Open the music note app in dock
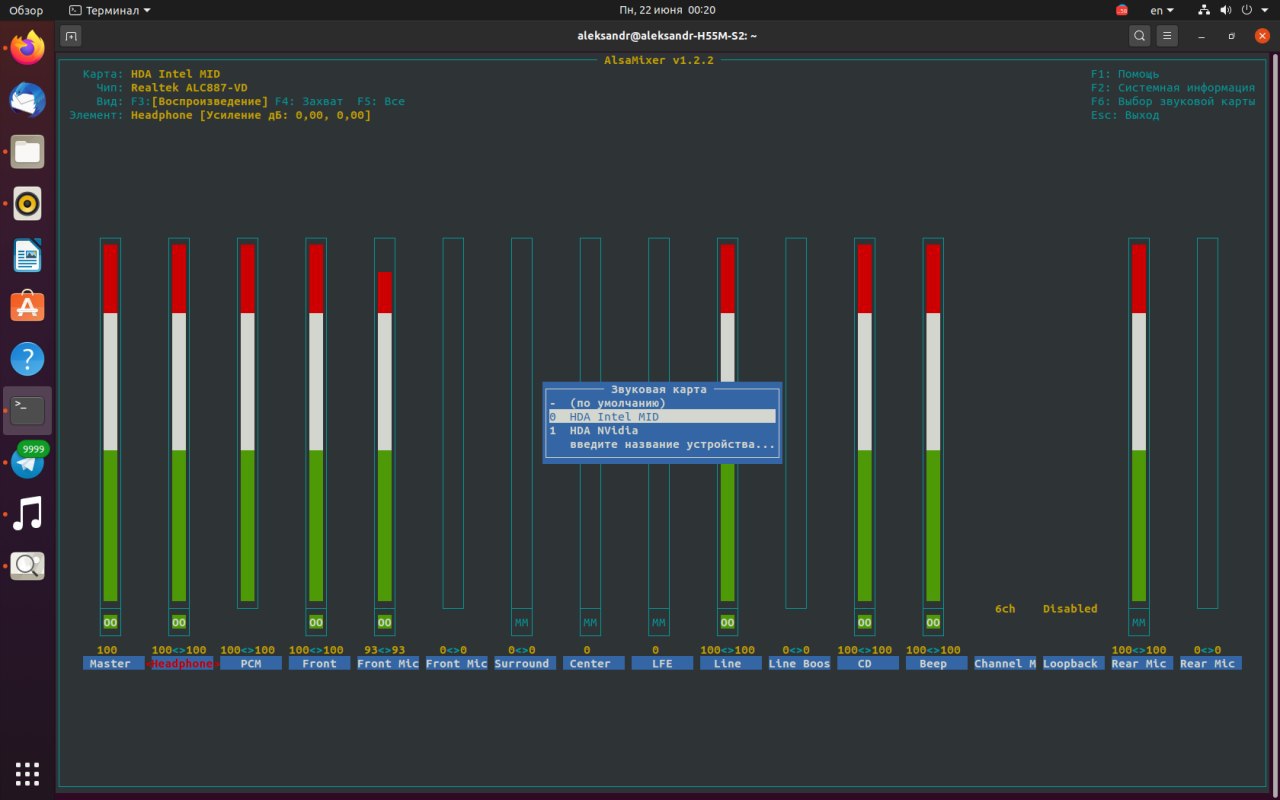The width and height of the screenshot is (1280, 800). [27, 514]
